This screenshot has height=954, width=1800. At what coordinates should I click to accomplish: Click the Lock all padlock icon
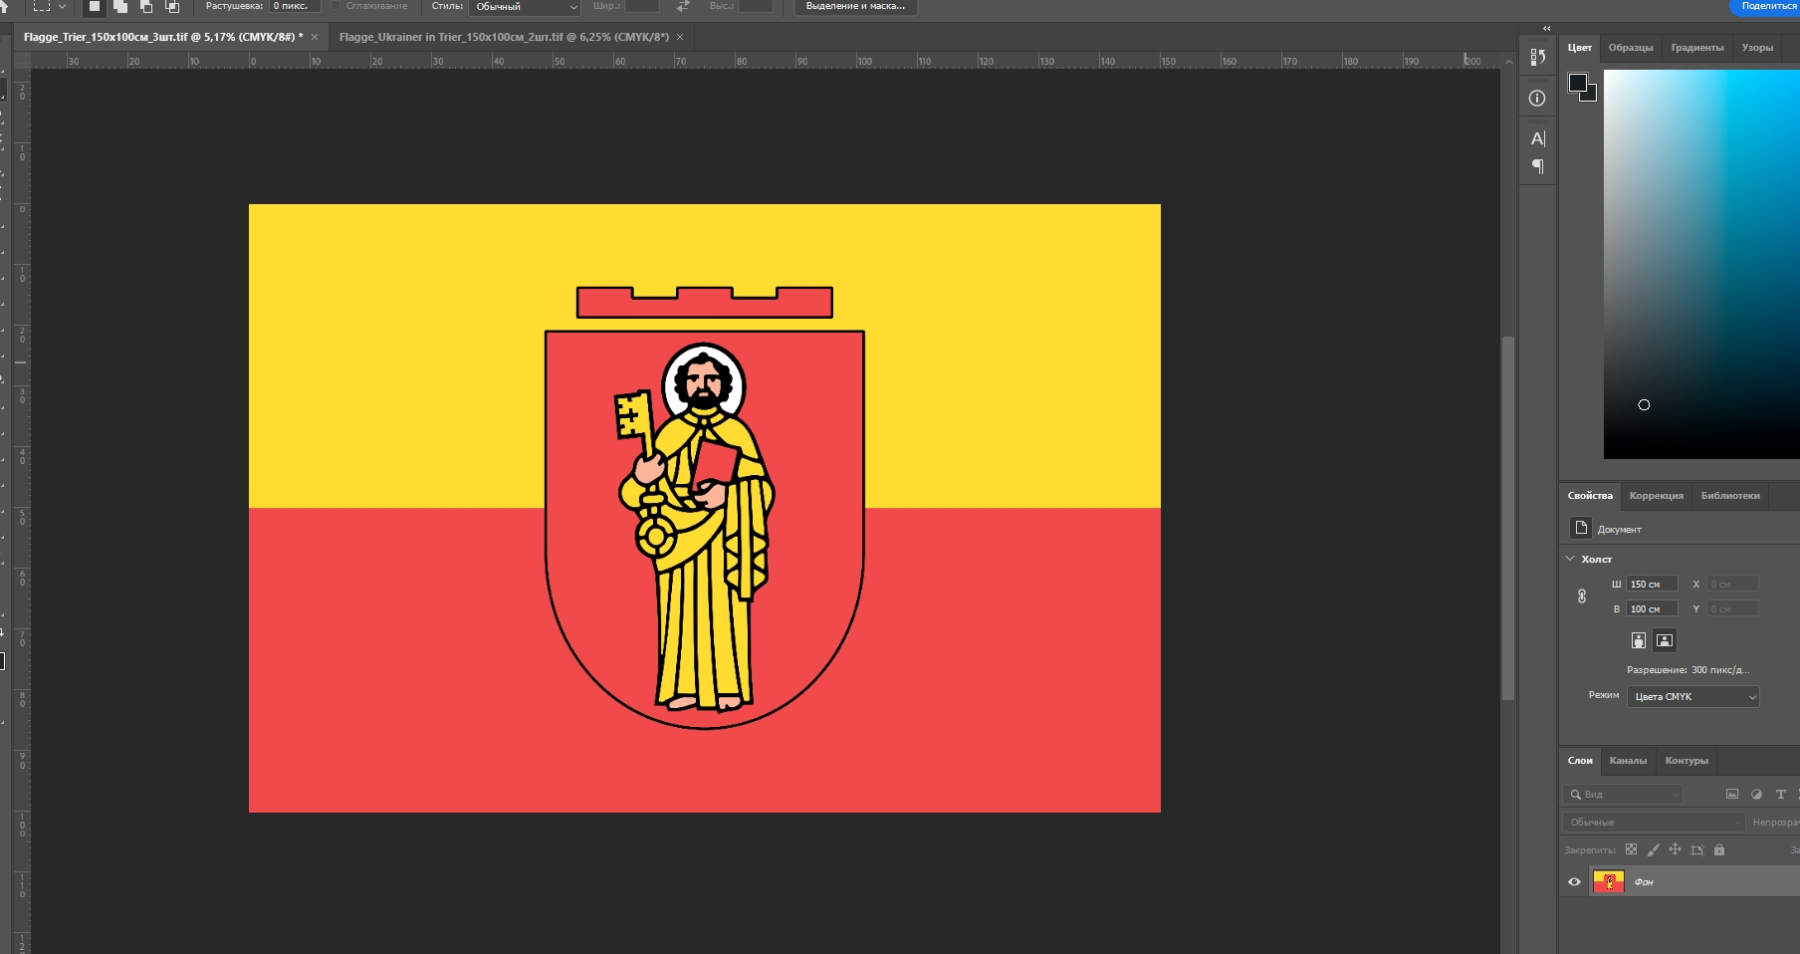(x=1719, y=850)
